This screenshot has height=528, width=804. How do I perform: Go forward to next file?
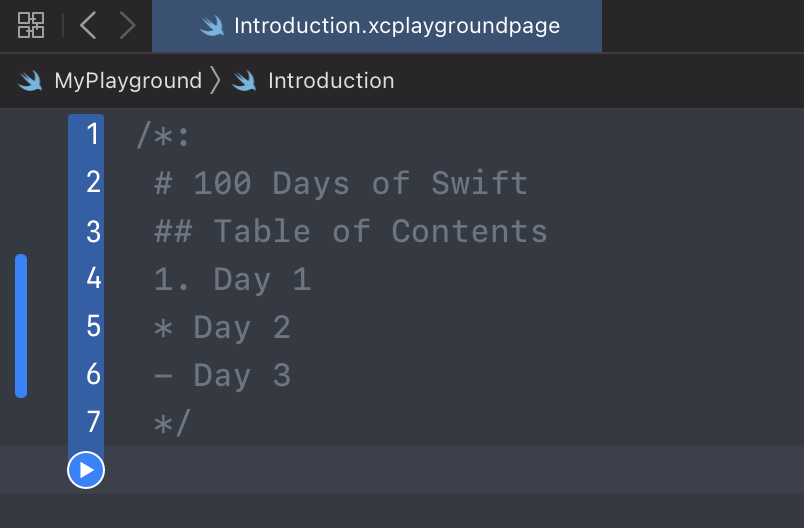(127, 25)
